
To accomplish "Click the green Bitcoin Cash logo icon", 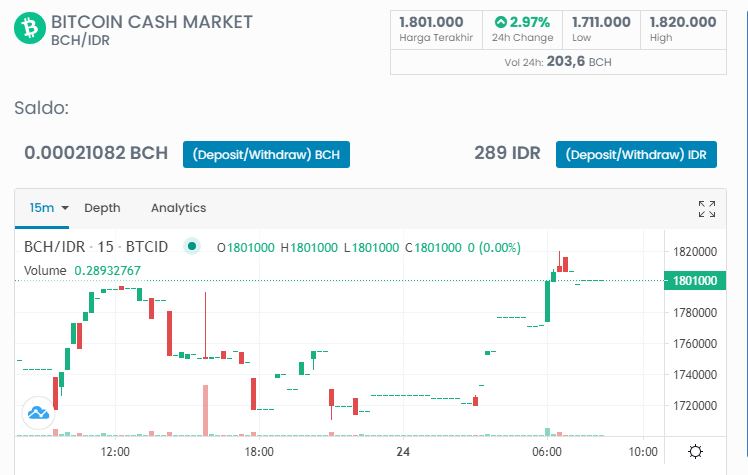I will pyautogui.click(x=30, y=28).
